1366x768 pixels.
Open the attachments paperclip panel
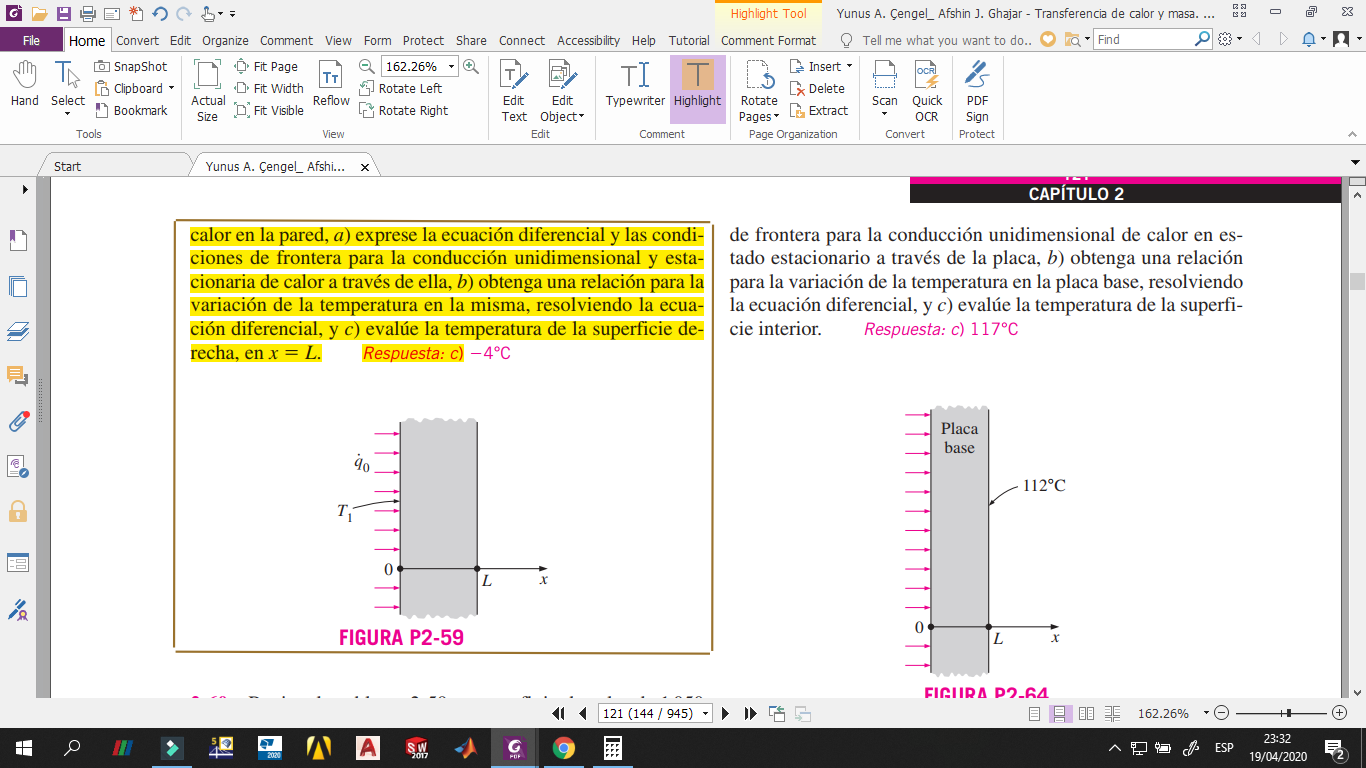[x=18, y=421]
